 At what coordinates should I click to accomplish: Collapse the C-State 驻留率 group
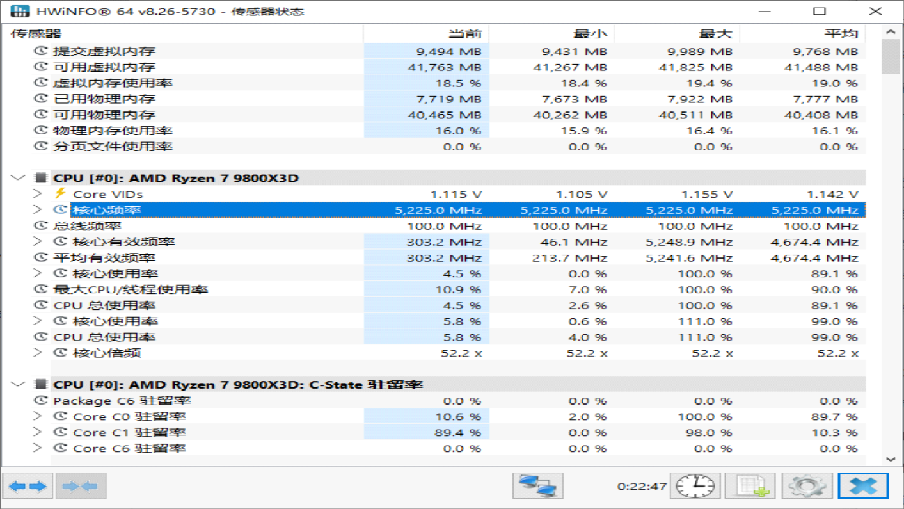coord(18,384)
